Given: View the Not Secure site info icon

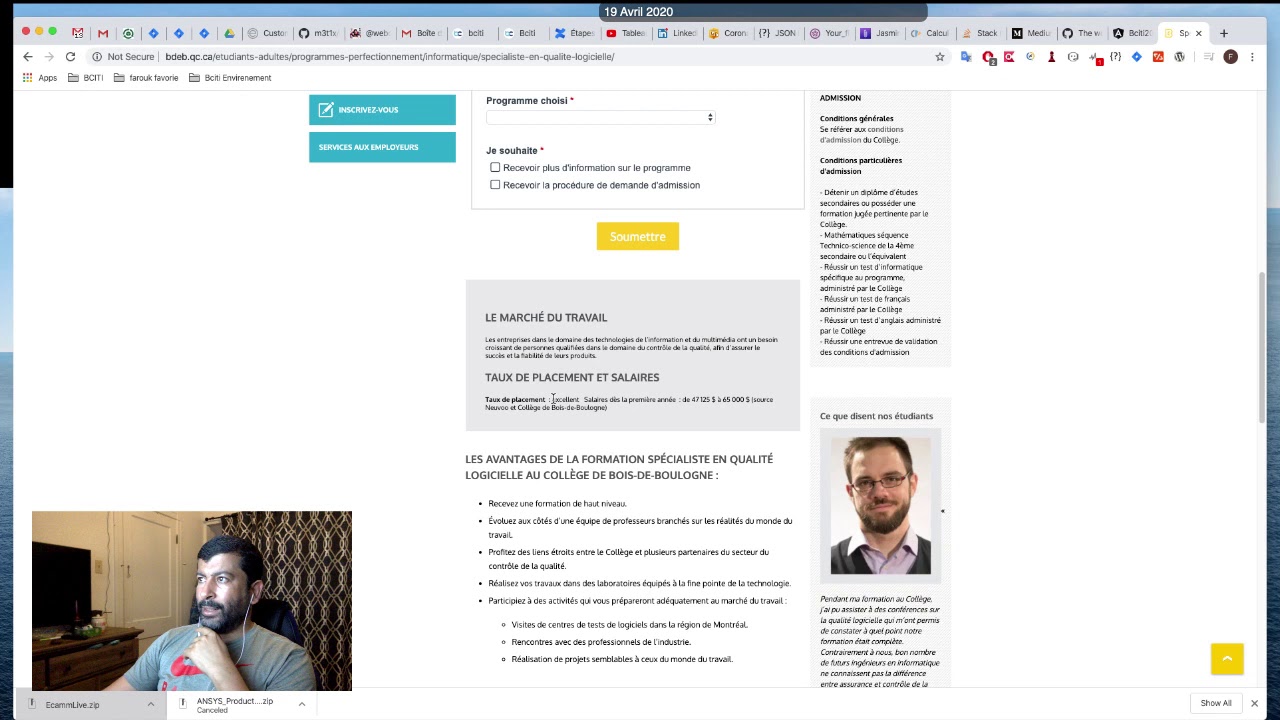Looking at the screenshot, I should 97,57.
